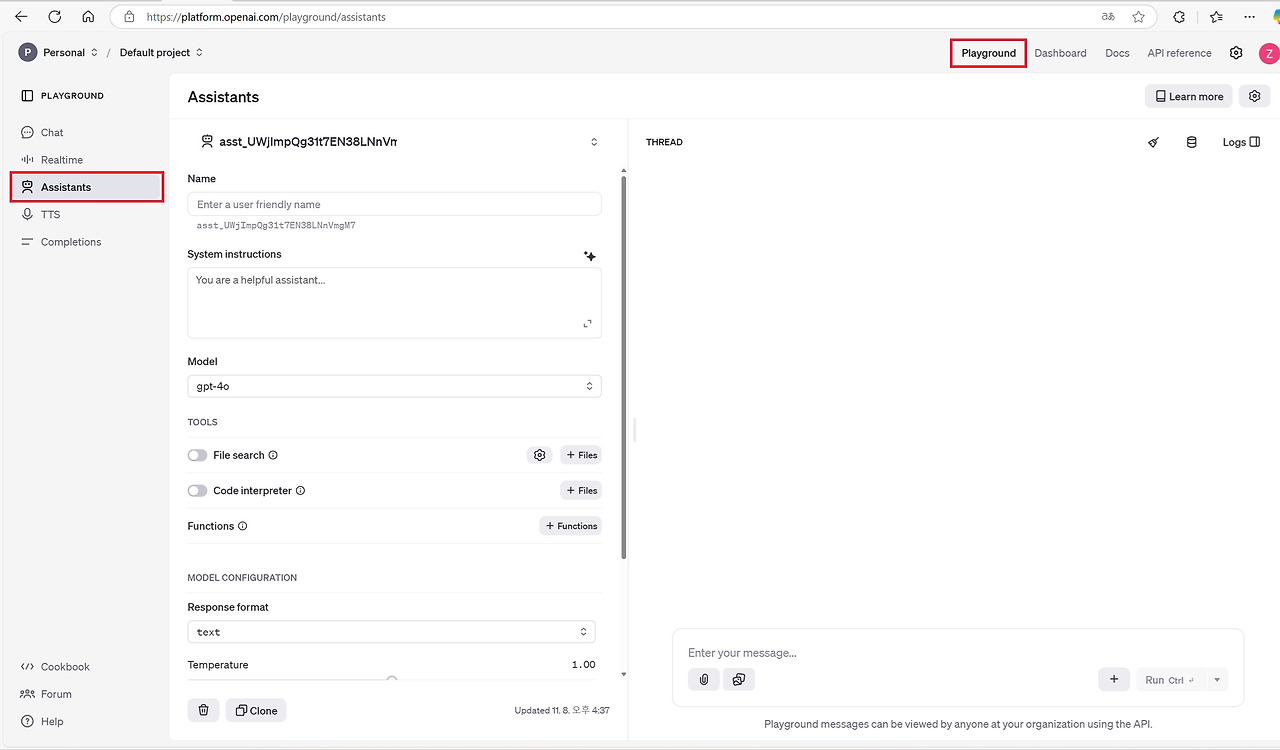
Task: Open the browser extensions icon
Action: tap(1179, 17)
